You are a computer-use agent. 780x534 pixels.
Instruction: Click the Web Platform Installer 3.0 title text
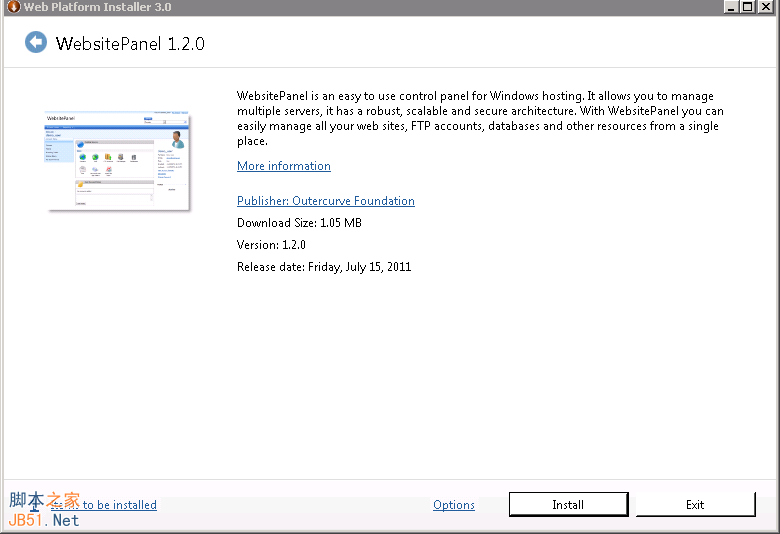[98, 7]
